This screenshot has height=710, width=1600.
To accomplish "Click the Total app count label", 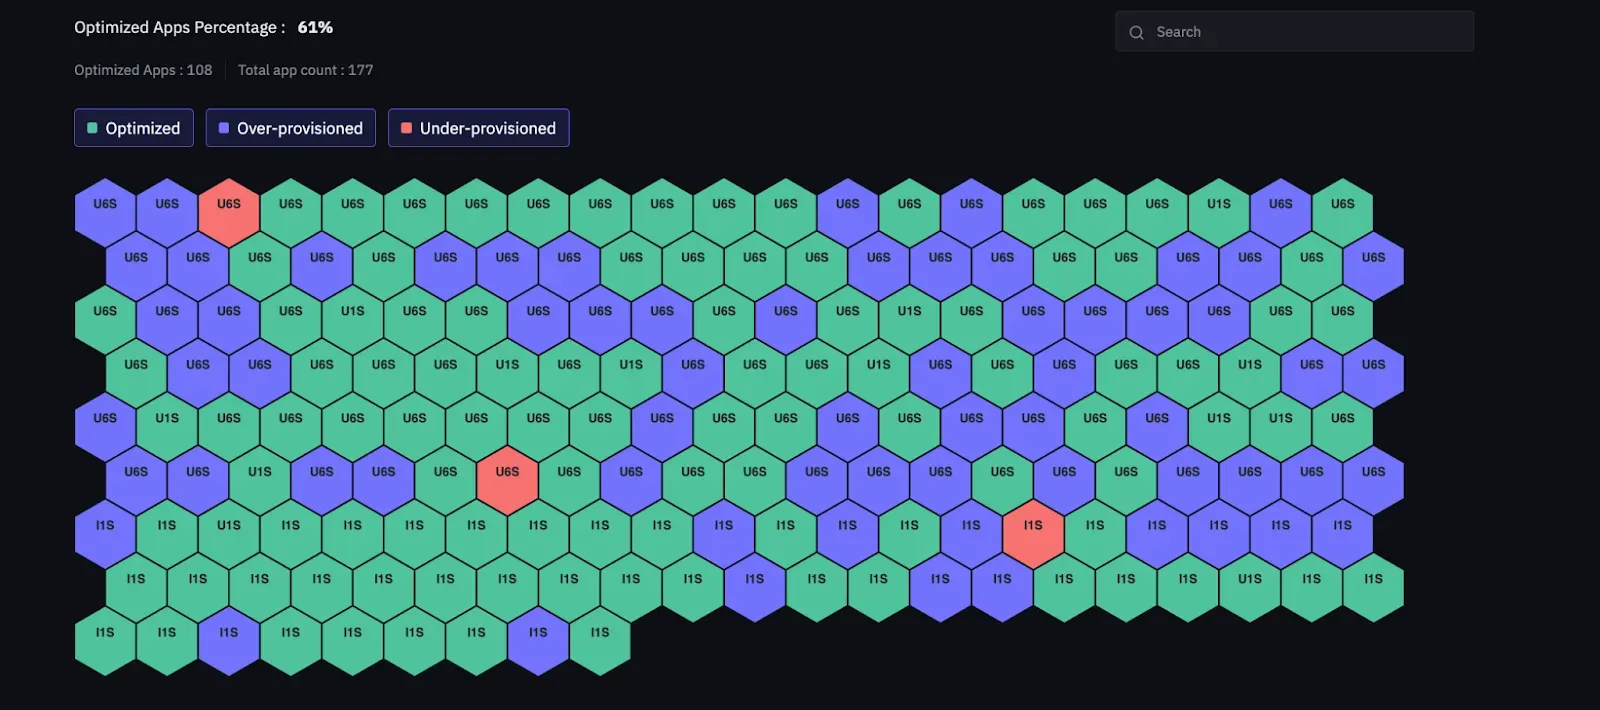I will click(x=305, y=70).
